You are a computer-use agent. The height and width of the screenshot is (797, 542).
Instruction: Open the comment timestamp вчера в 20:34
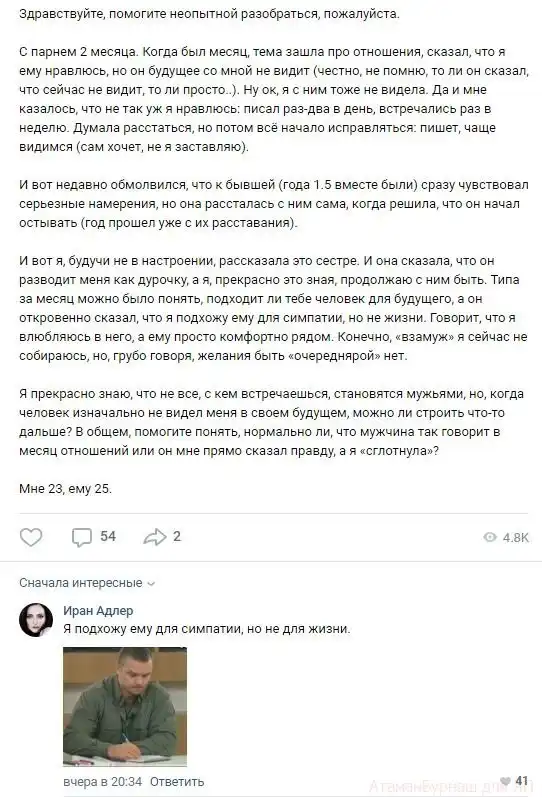(103, 781)
